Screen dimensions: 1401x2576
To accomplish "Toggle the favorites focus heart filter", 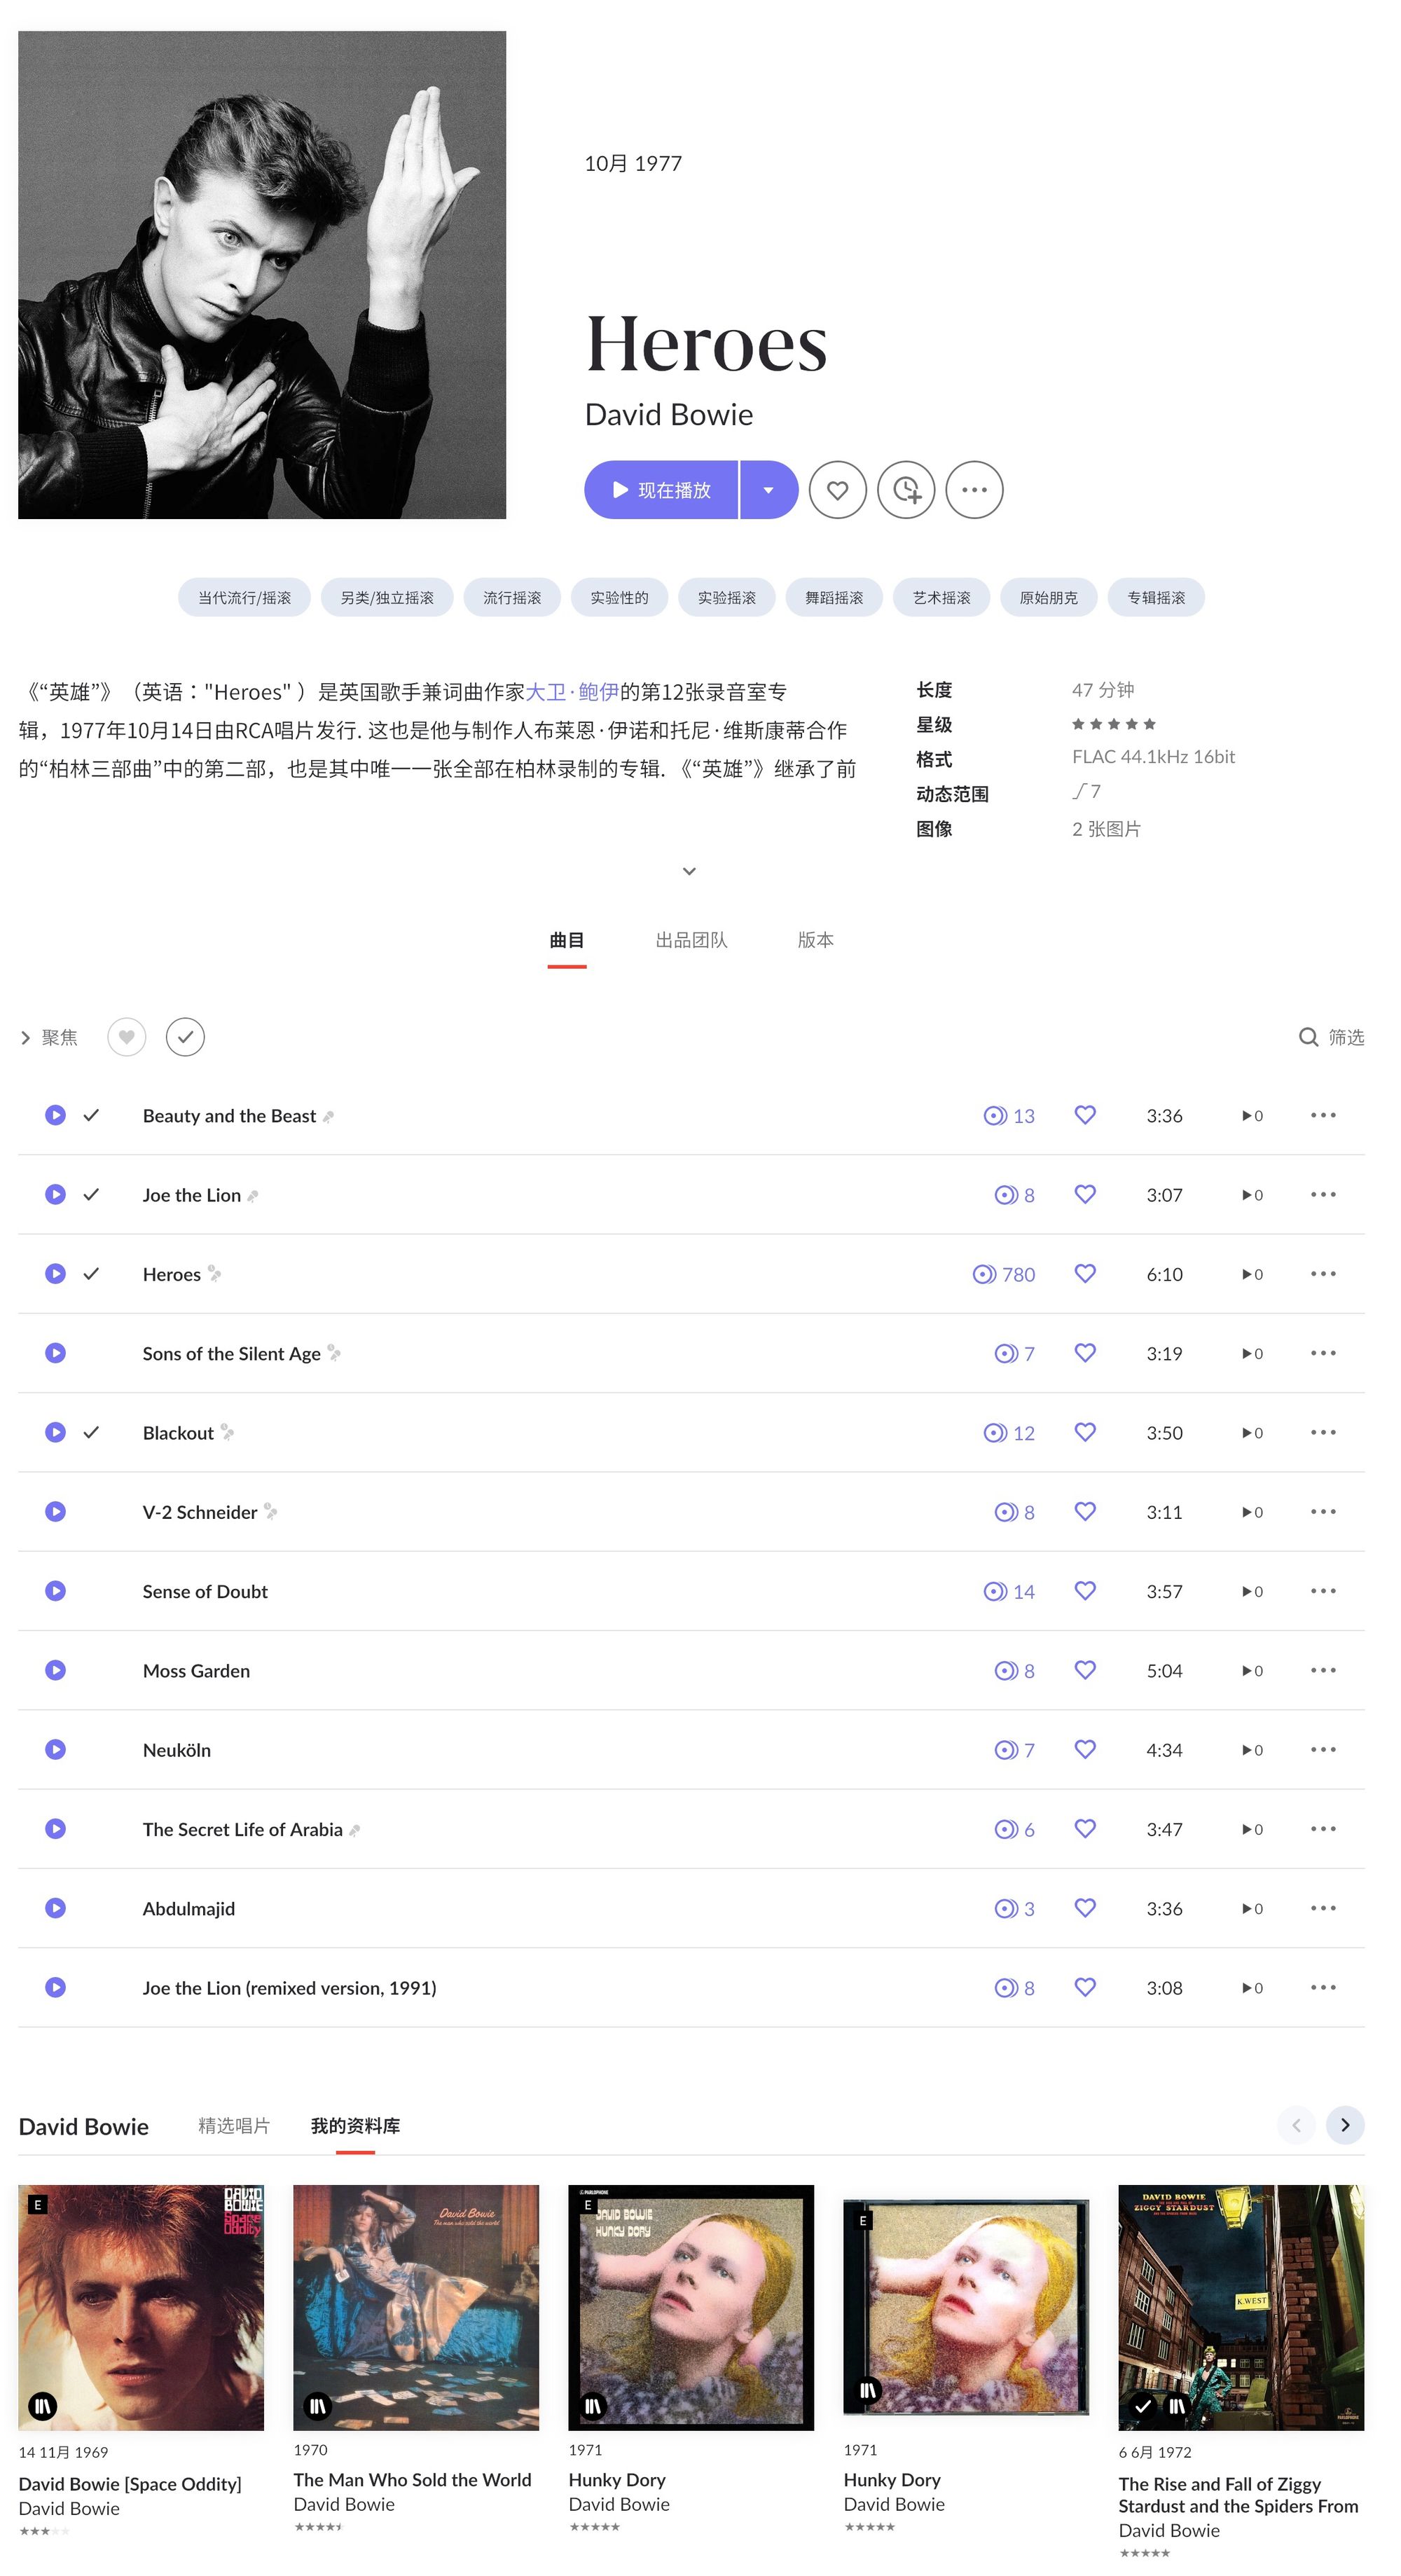I will pyautogui.click(x=126, y=1037).
